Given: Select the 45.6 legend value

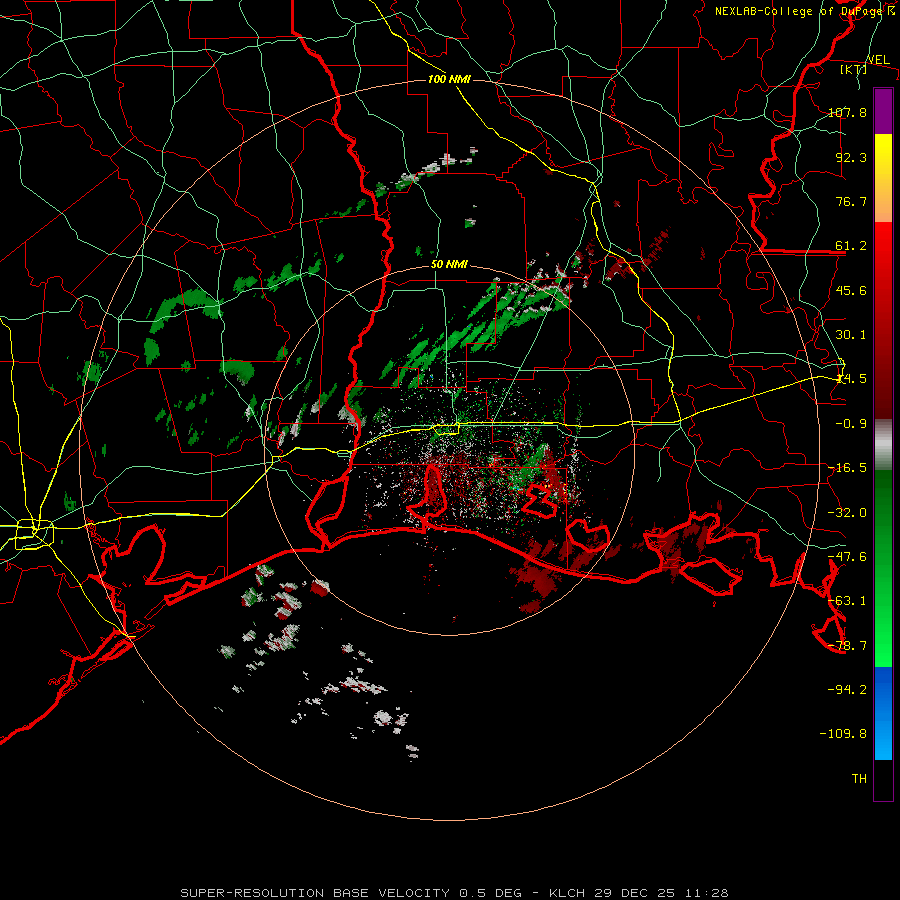Looking at the screenshot, I should click(x=851, y=290).
